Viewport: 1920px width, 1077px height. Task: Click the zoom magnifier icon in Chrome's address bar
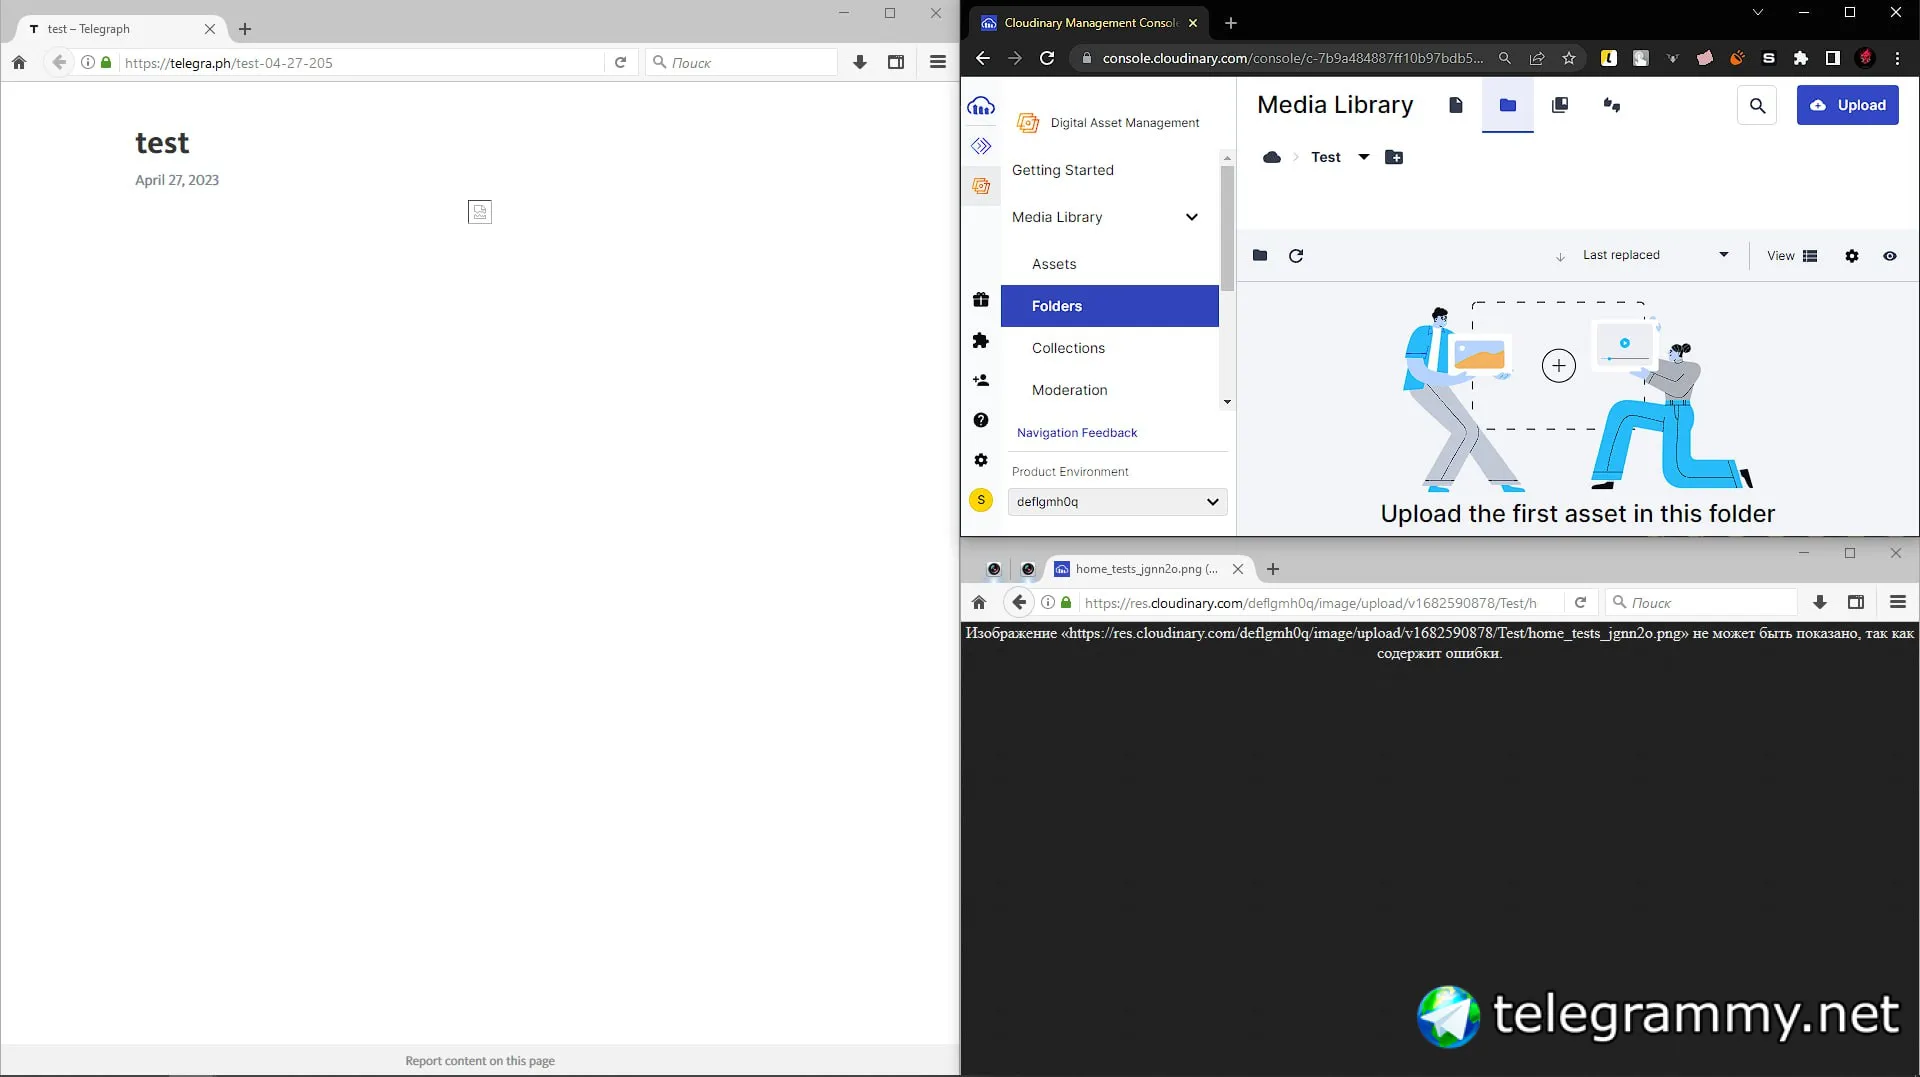pyautogui.click(x=1504, y=58)
